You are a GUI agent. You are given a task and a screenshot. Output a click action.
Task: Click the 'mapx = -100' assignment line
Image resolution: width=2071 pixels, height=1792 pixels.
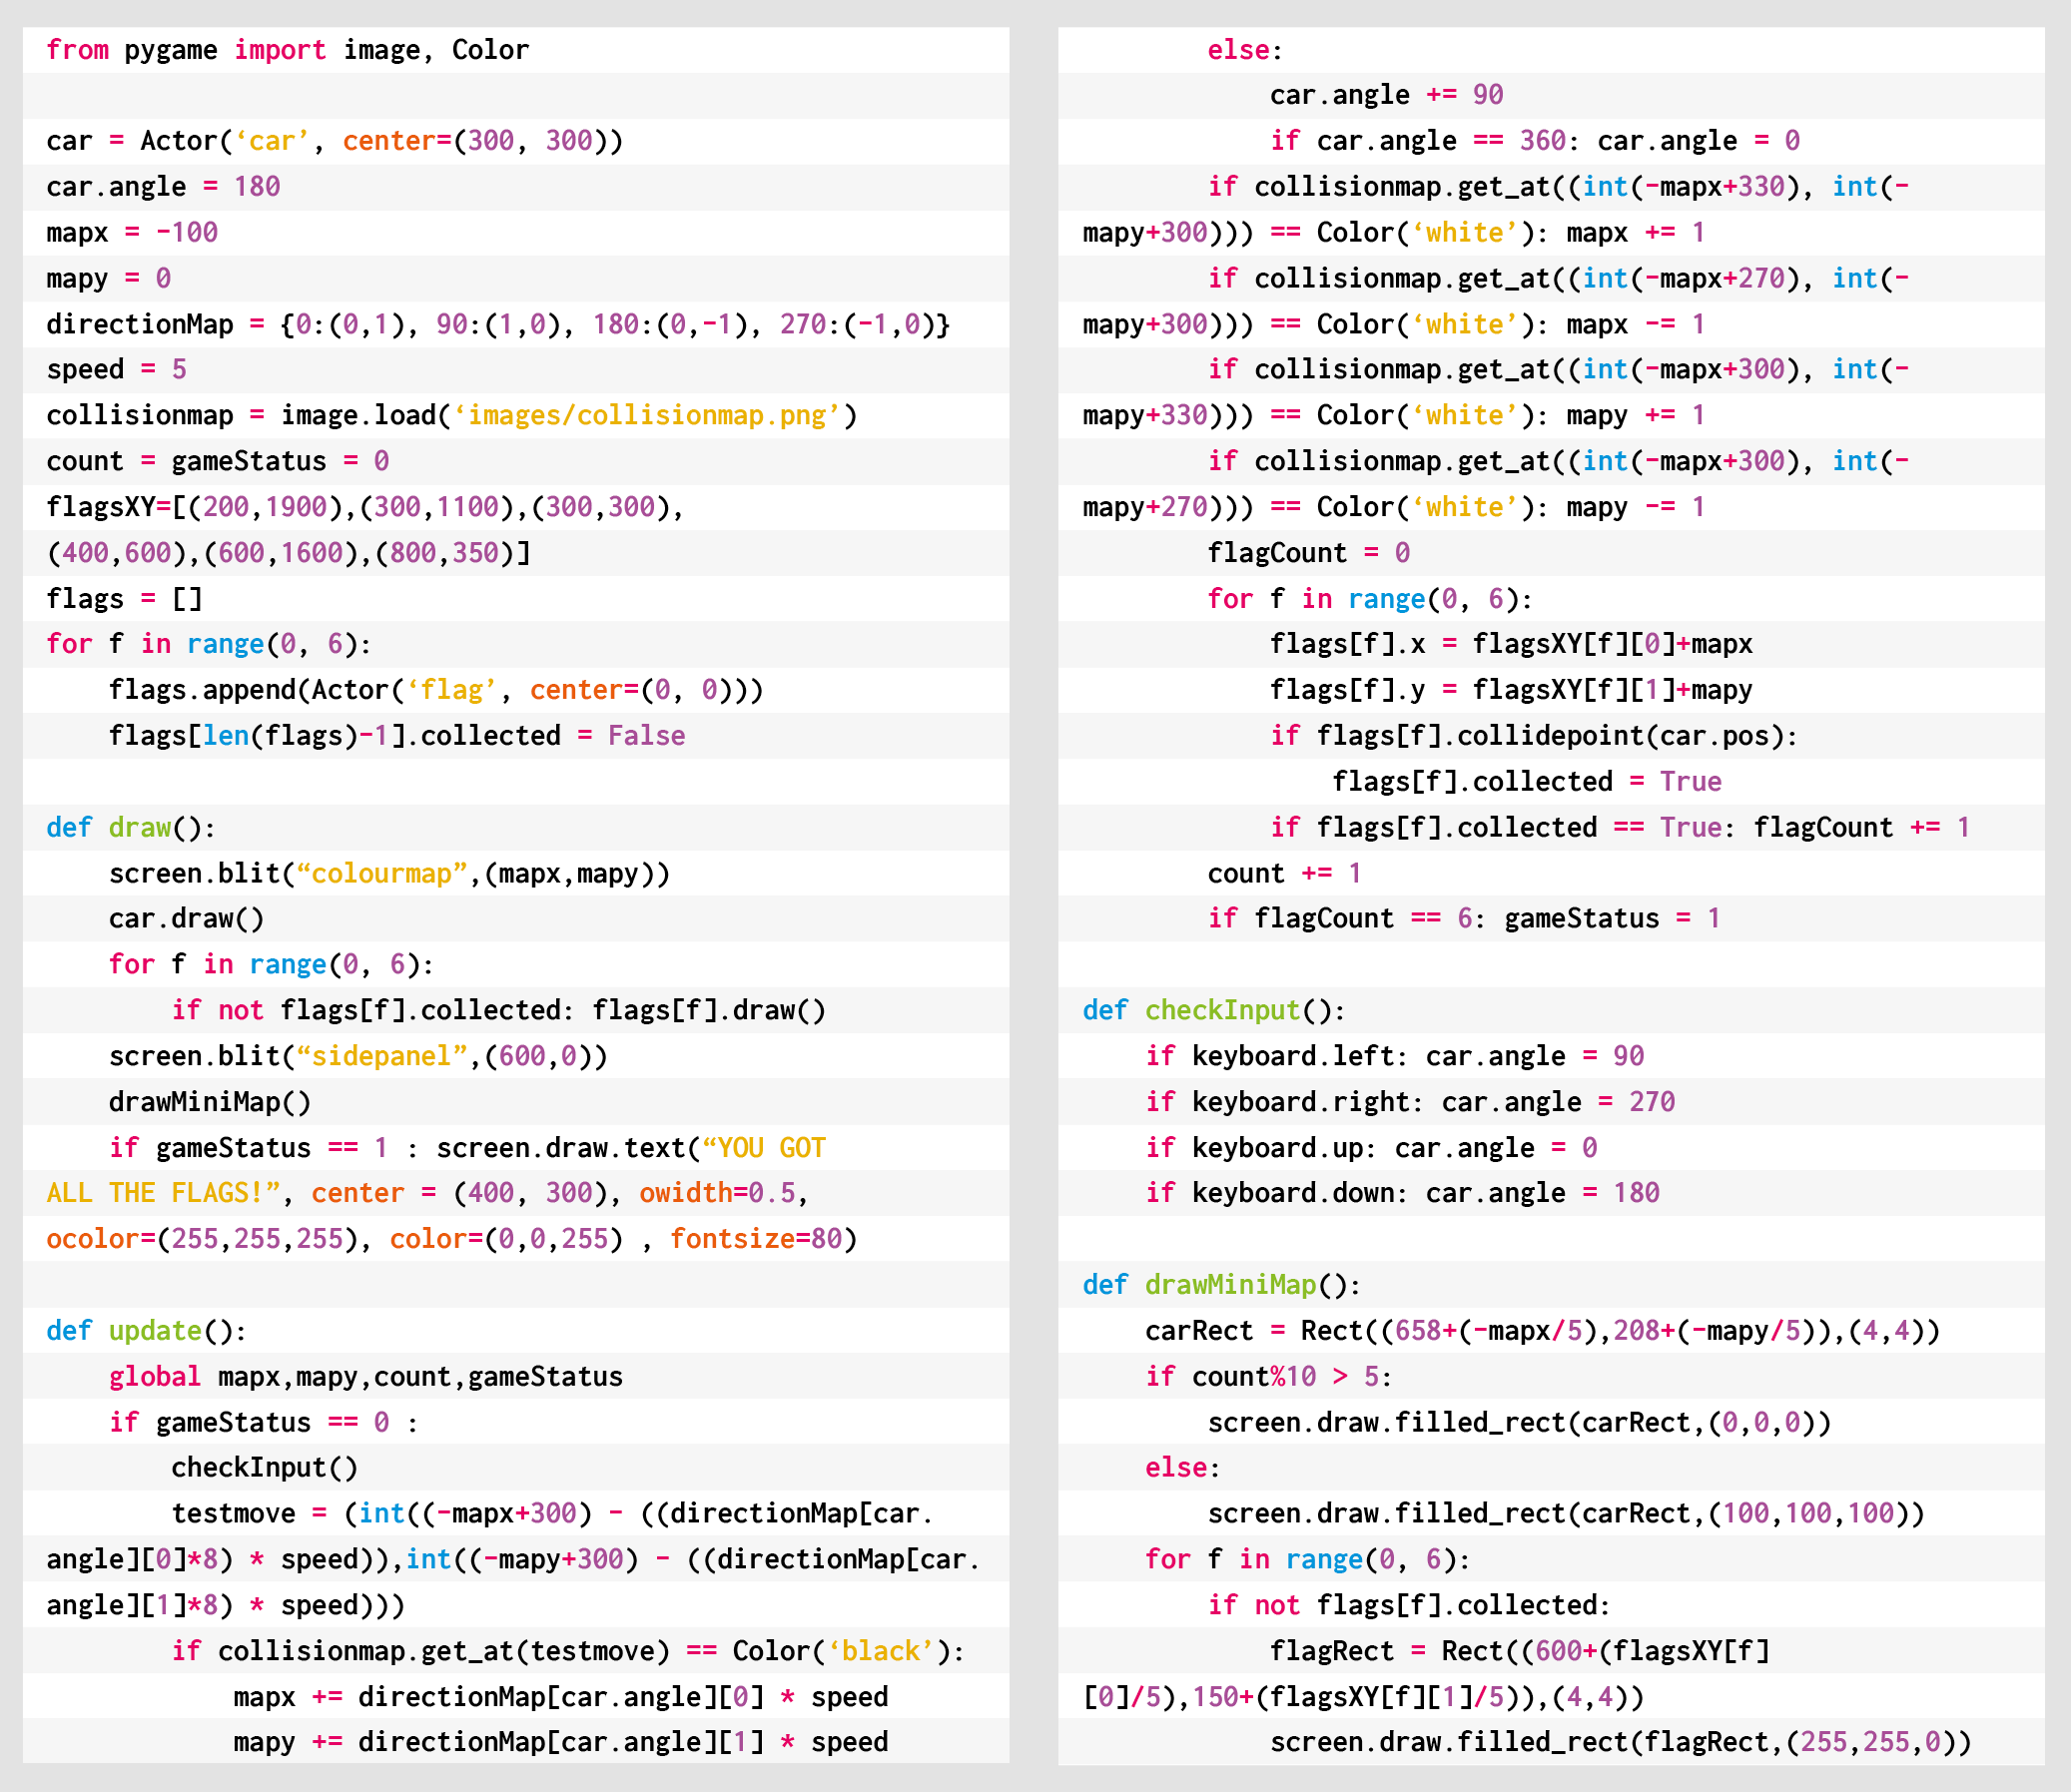pyautogui.click(x=132, y=232)
